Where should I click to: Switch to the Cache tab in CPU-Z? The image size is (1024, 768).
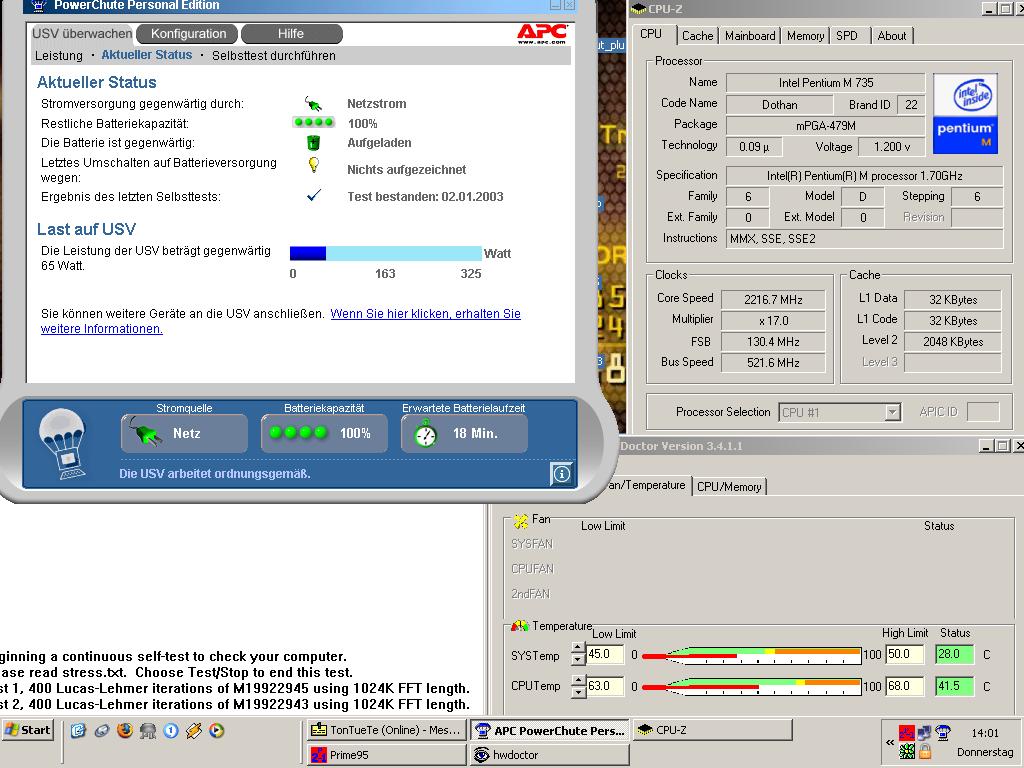point(697,36)
